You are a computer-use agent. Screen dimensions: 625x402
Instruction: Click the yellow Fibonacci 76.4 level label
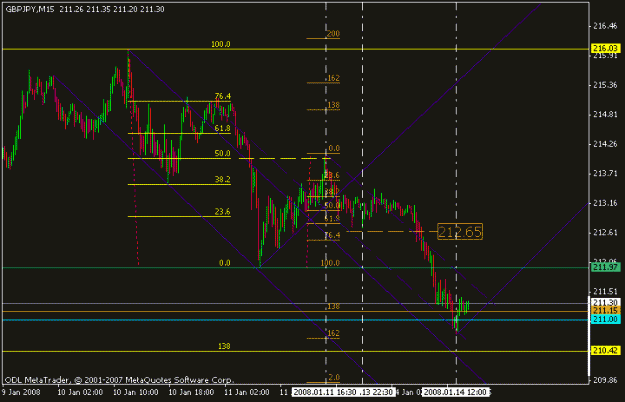point(222,96)
